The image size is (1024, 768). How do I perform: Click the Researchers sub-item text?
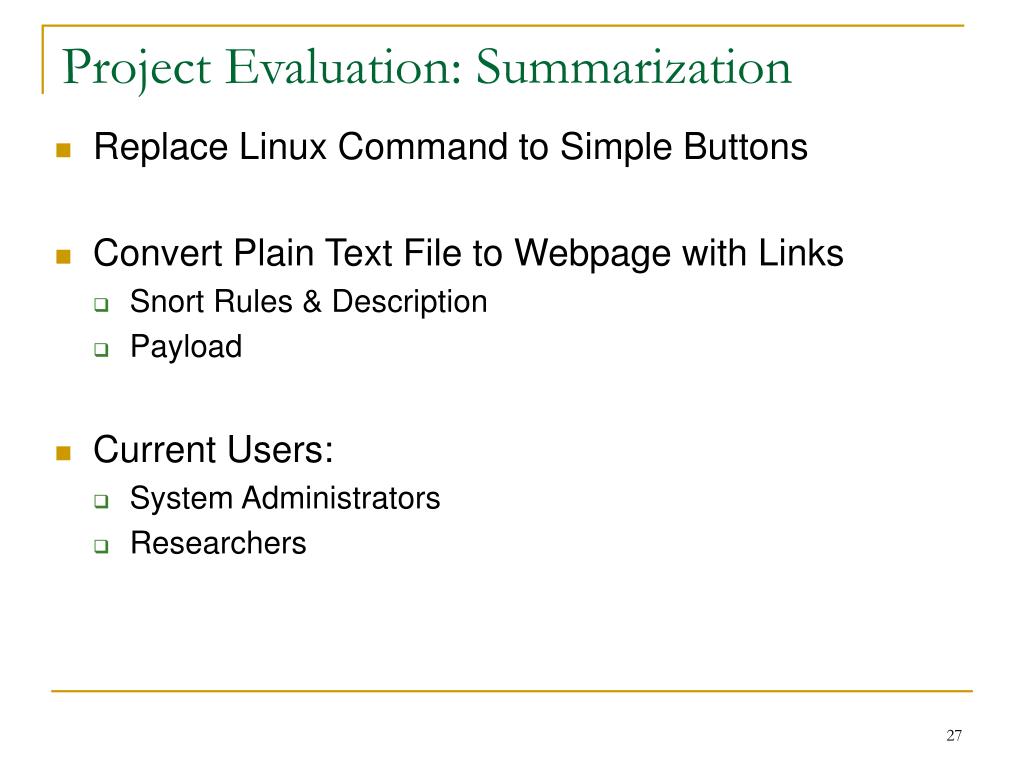pyautogui.click(x=218, y=543)
